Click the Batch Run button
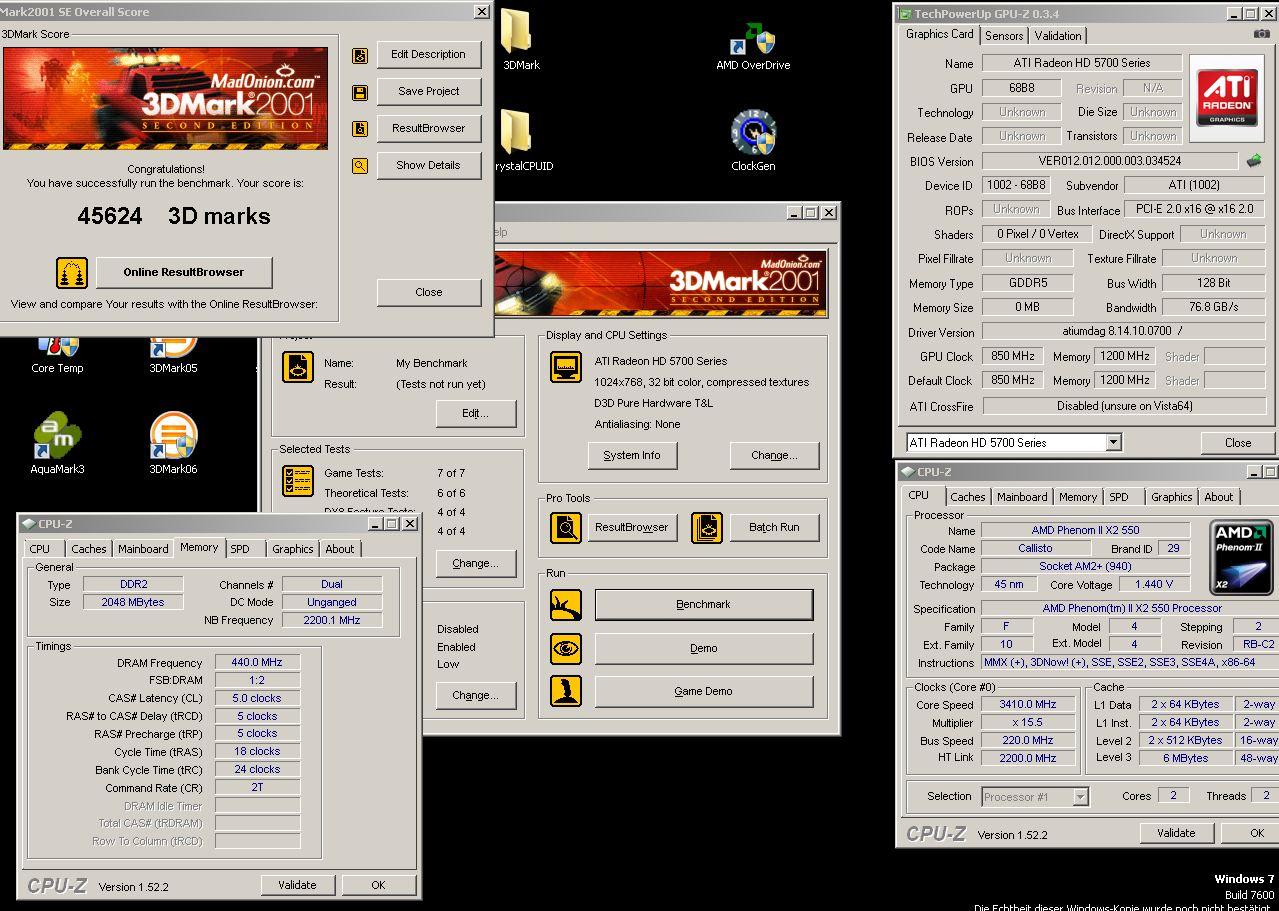 (x=774, y=527)
